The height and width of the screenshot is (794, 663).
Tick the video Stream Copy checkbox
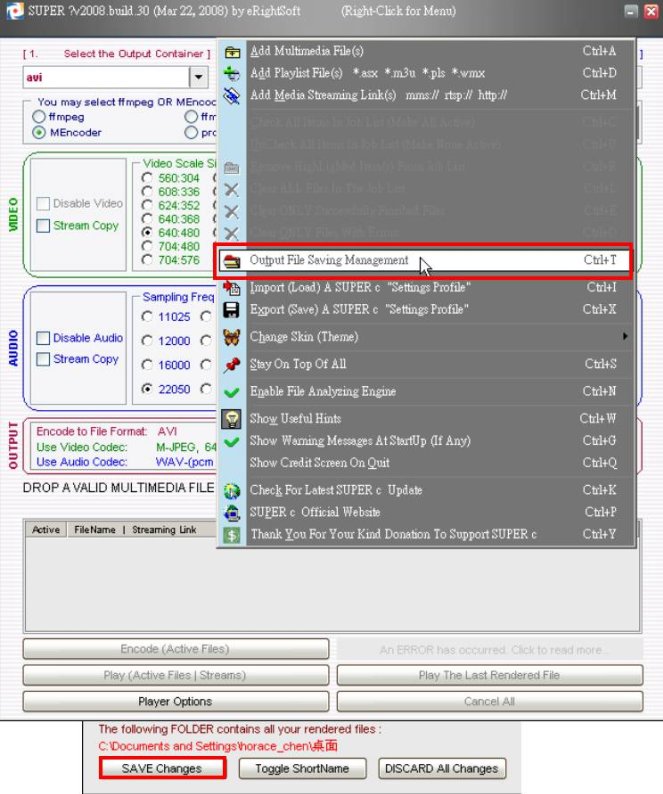pyautogui.click(x=43, y=225)
